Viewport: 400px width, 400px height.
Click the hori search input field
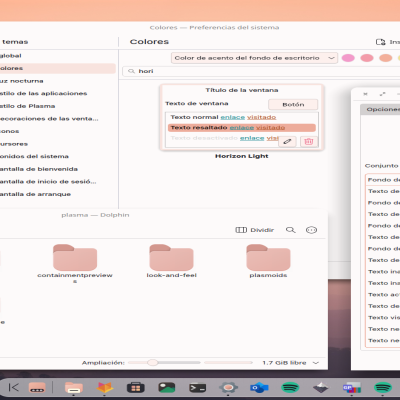(261, 71)
